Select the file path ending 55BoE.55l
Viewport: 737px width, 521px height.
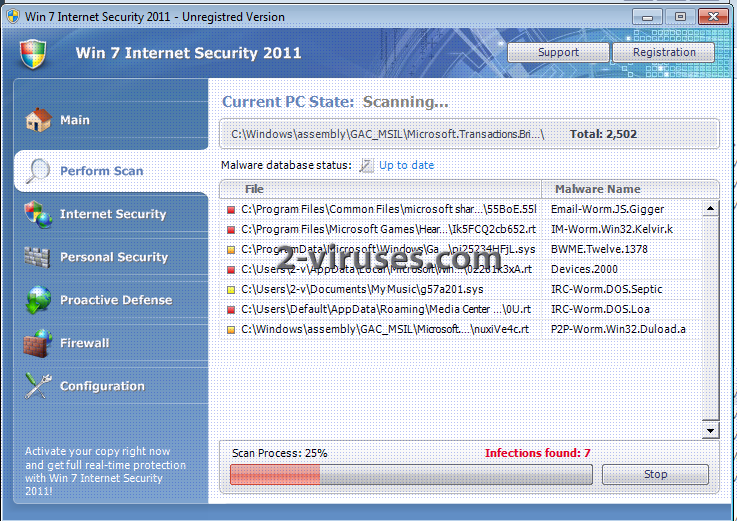(389, 209)
